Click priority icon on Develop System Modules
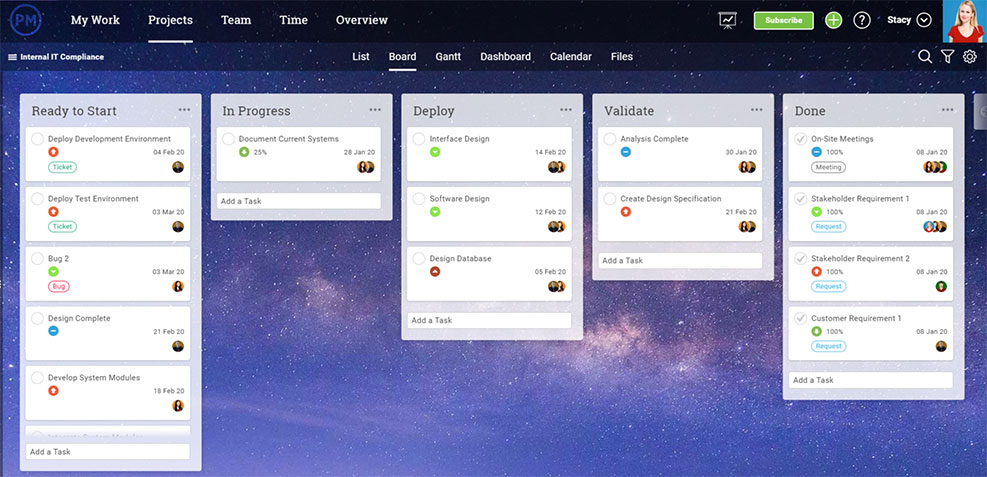This screenshot has height=477, width=987. (54, 391)
